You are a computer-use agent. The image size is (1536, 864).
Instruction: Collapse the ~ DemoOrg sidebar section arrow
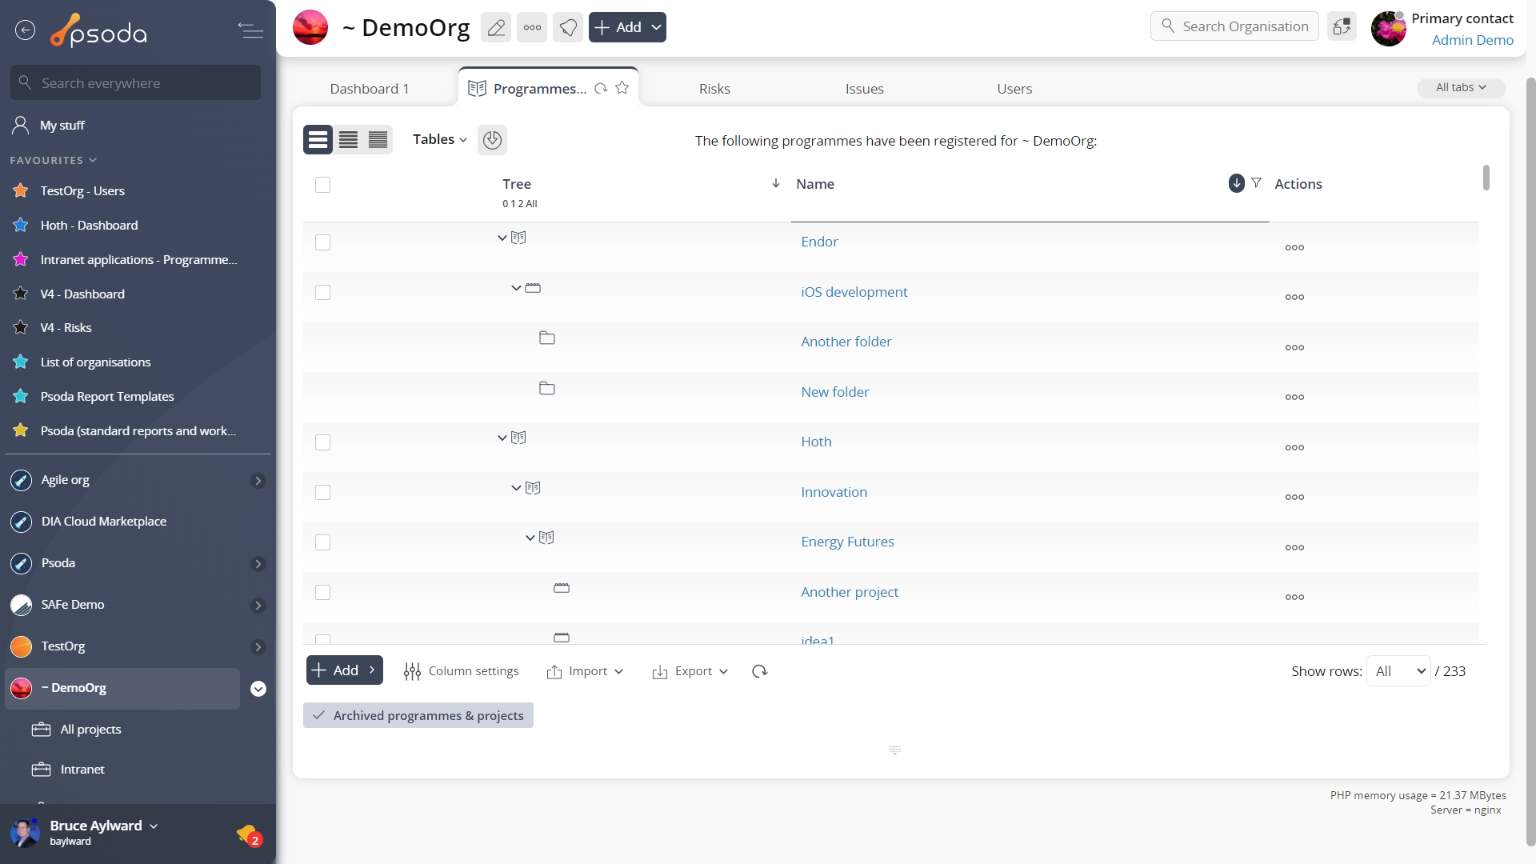[258, 689]
